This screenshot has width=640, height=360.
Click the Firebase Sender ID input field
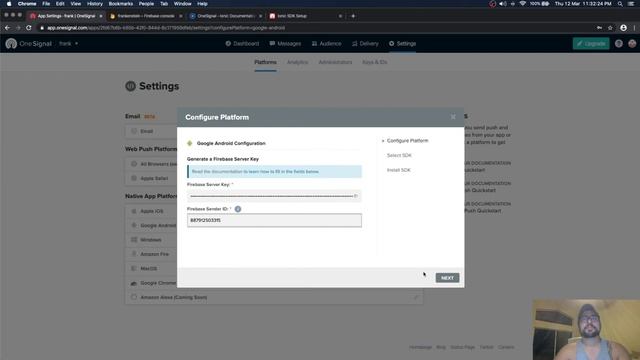(274, 220)
